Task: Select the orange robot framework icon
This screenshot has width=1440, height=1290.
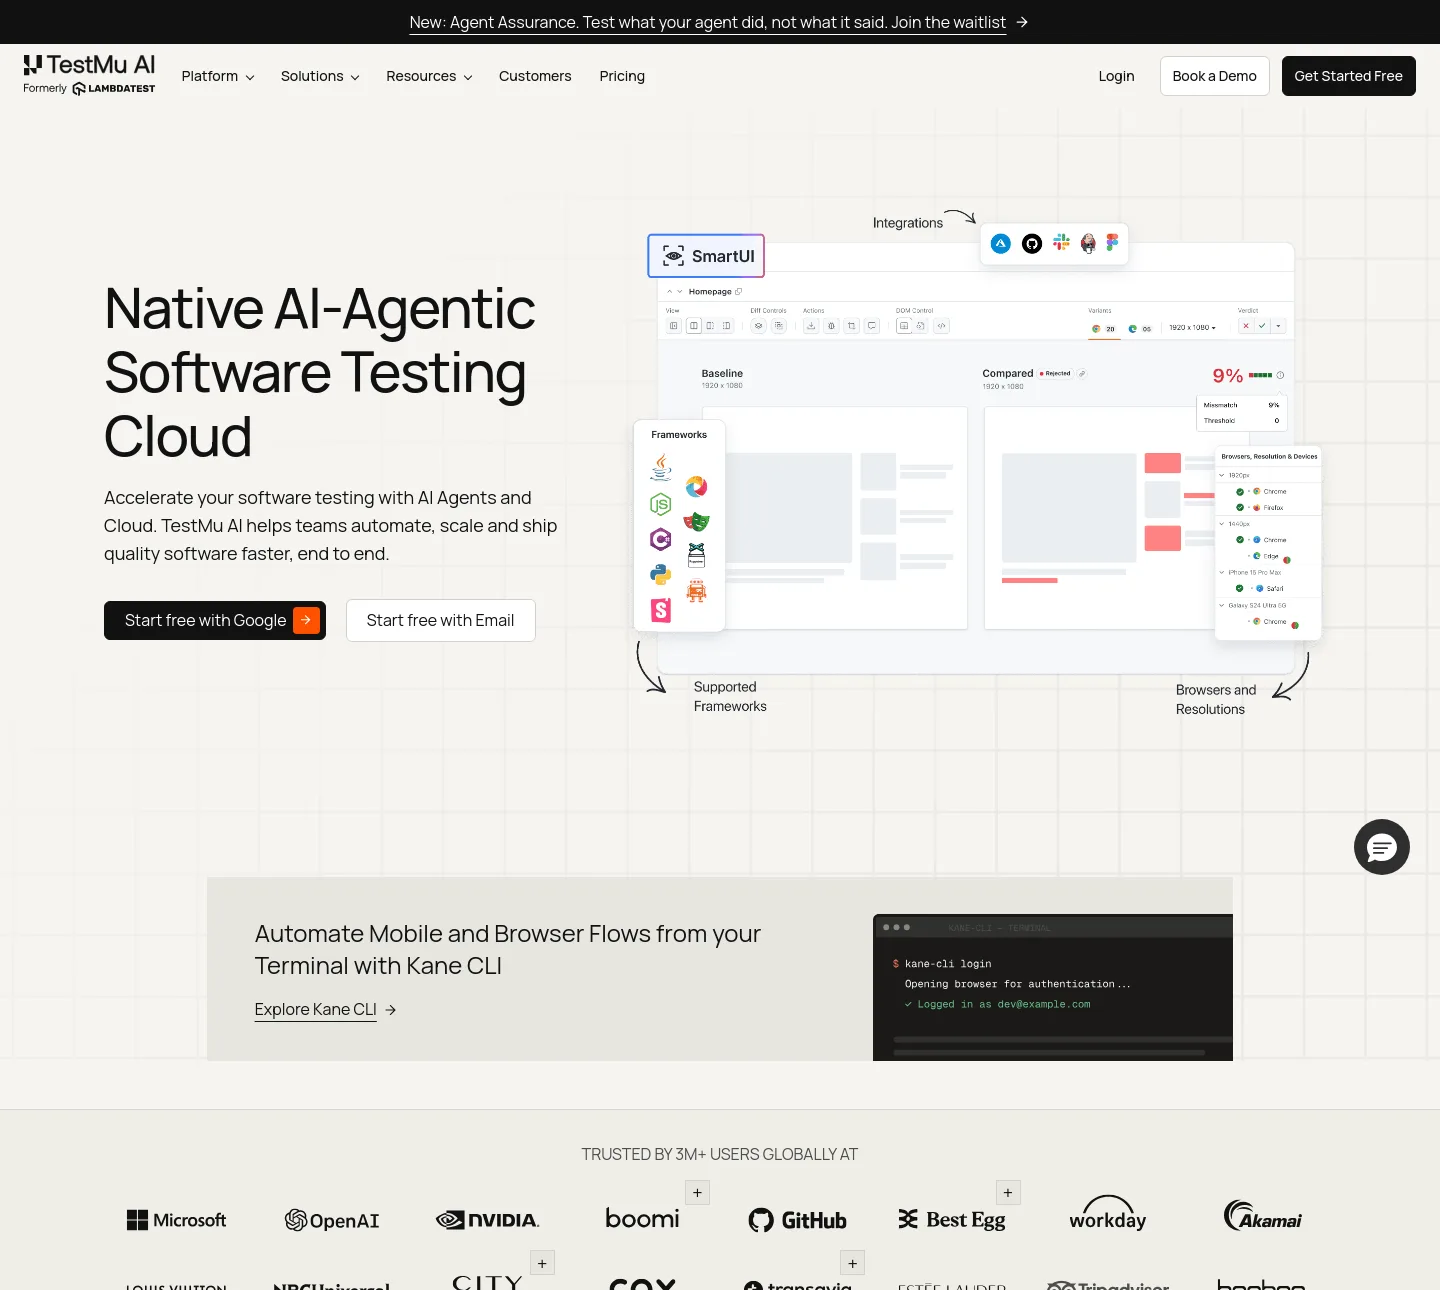Action: point(697,591)
